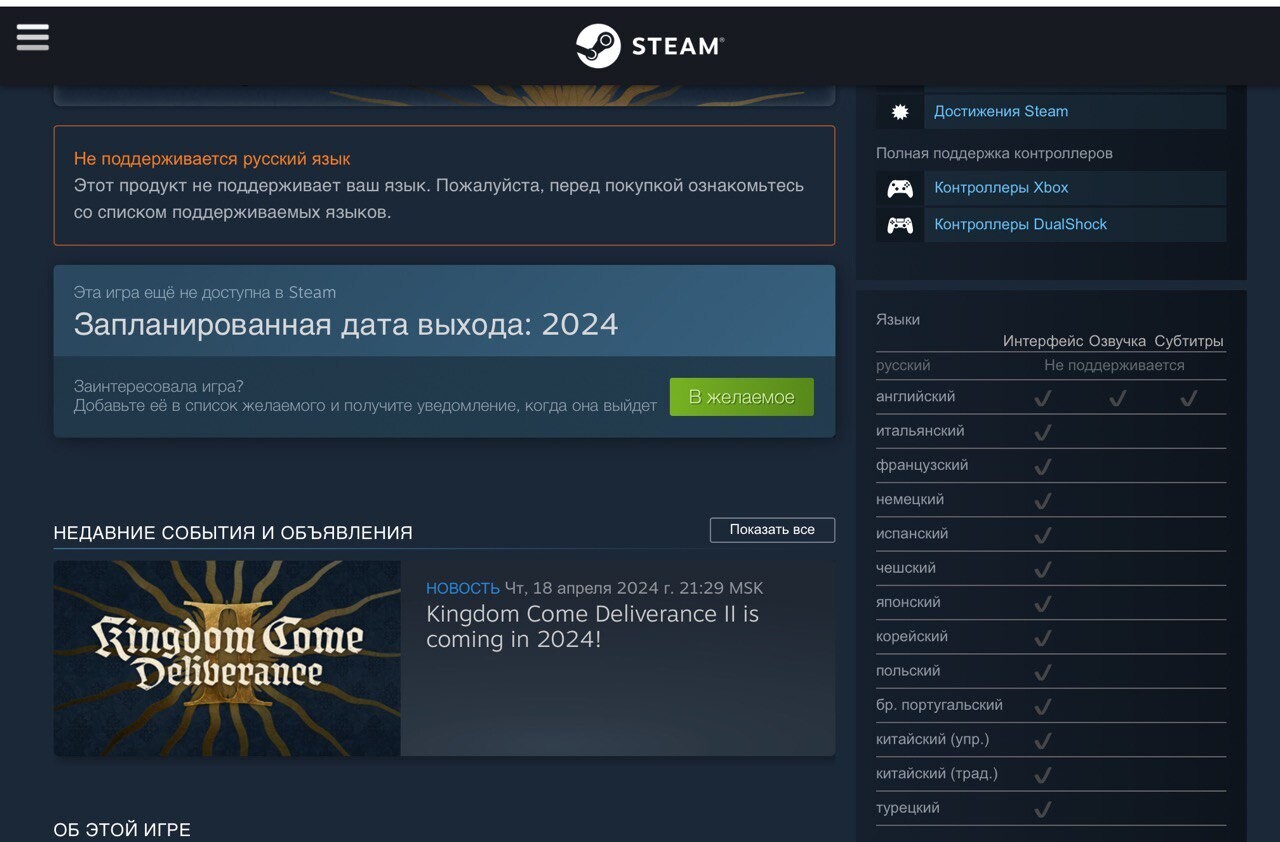Screen dimensions: 1280x842
Task: Click the итальянский language label
Action: point(920,430)
